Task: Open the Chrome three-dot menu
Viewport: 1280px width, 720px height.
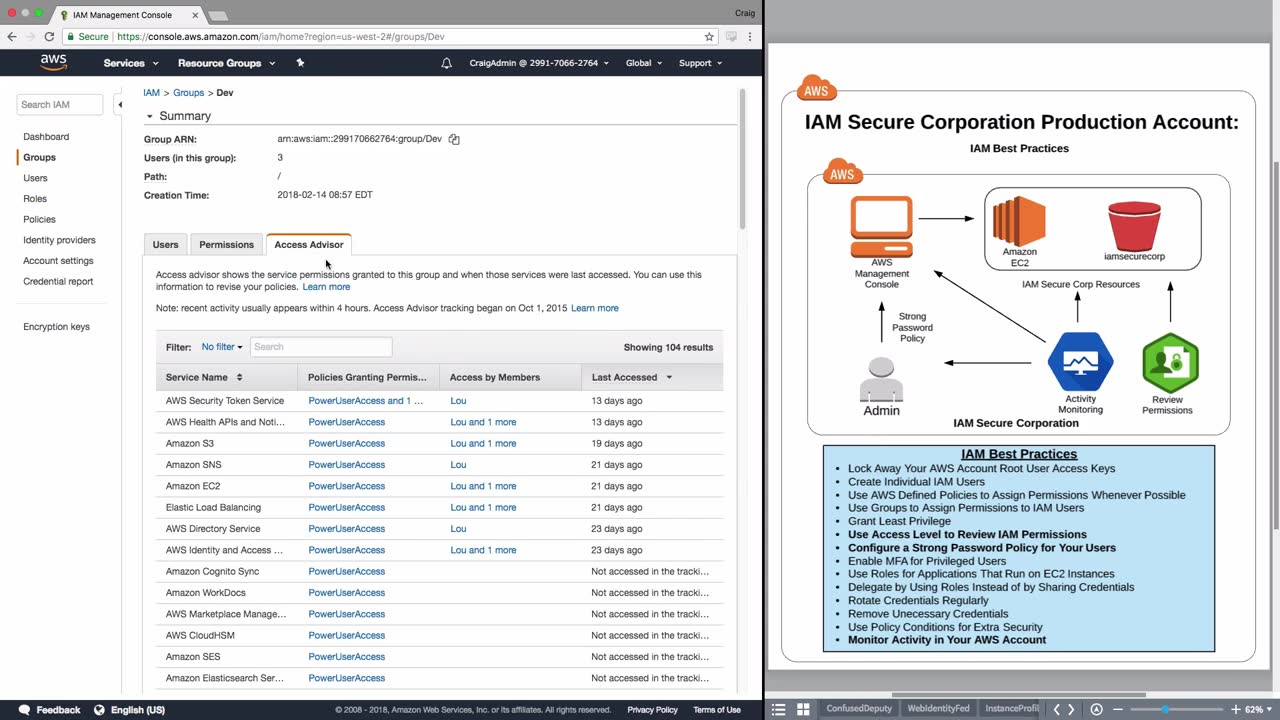Action: pyautogui.click(x=751, y=37)
